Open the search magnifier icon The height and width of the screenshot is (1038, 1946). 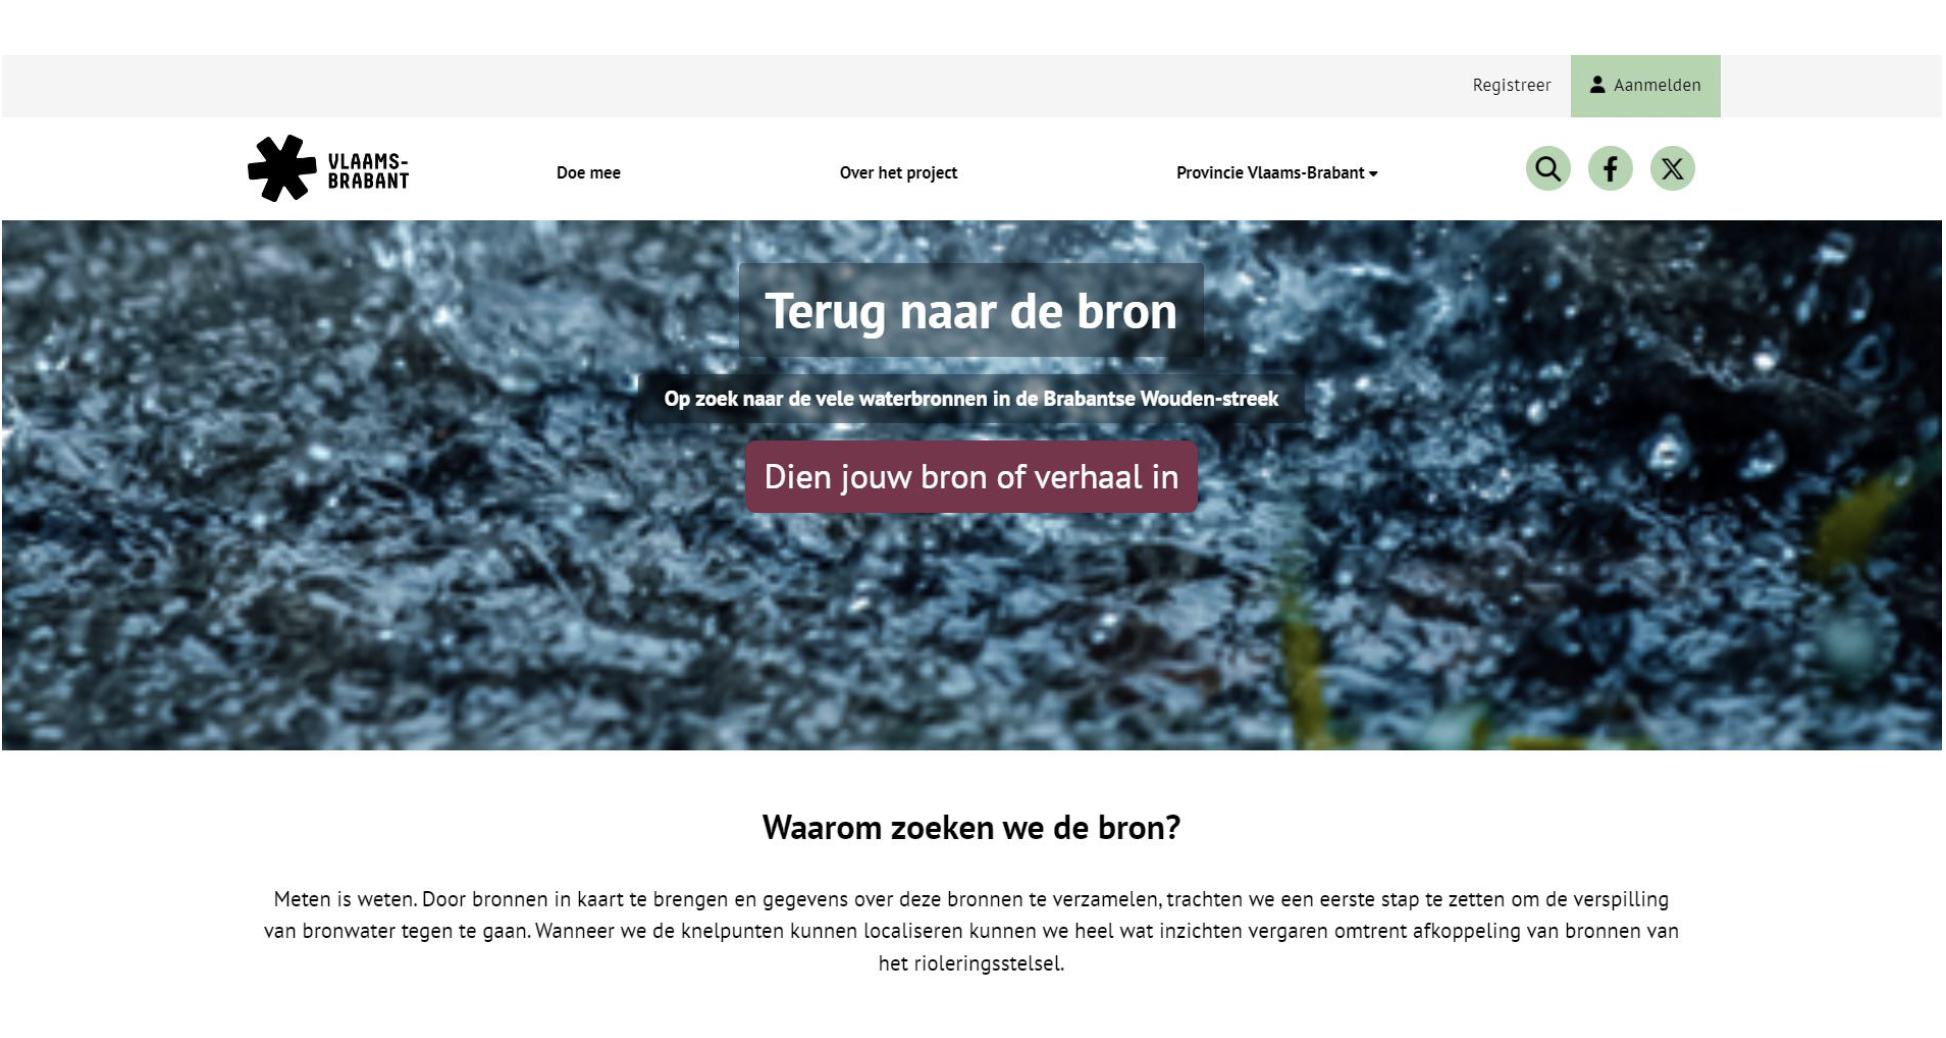click(1548, 168)
